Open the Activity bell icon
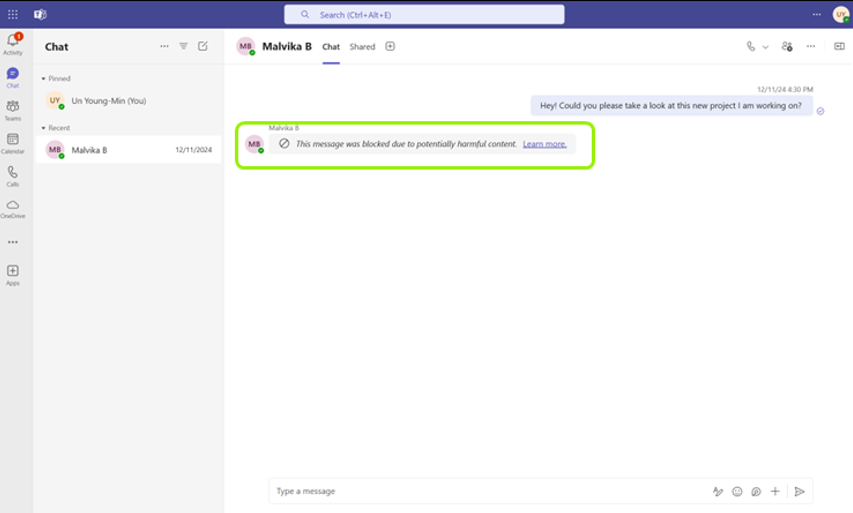Viewport: 853px width, 513px height. pyautogui.click(x=13, y=41)
